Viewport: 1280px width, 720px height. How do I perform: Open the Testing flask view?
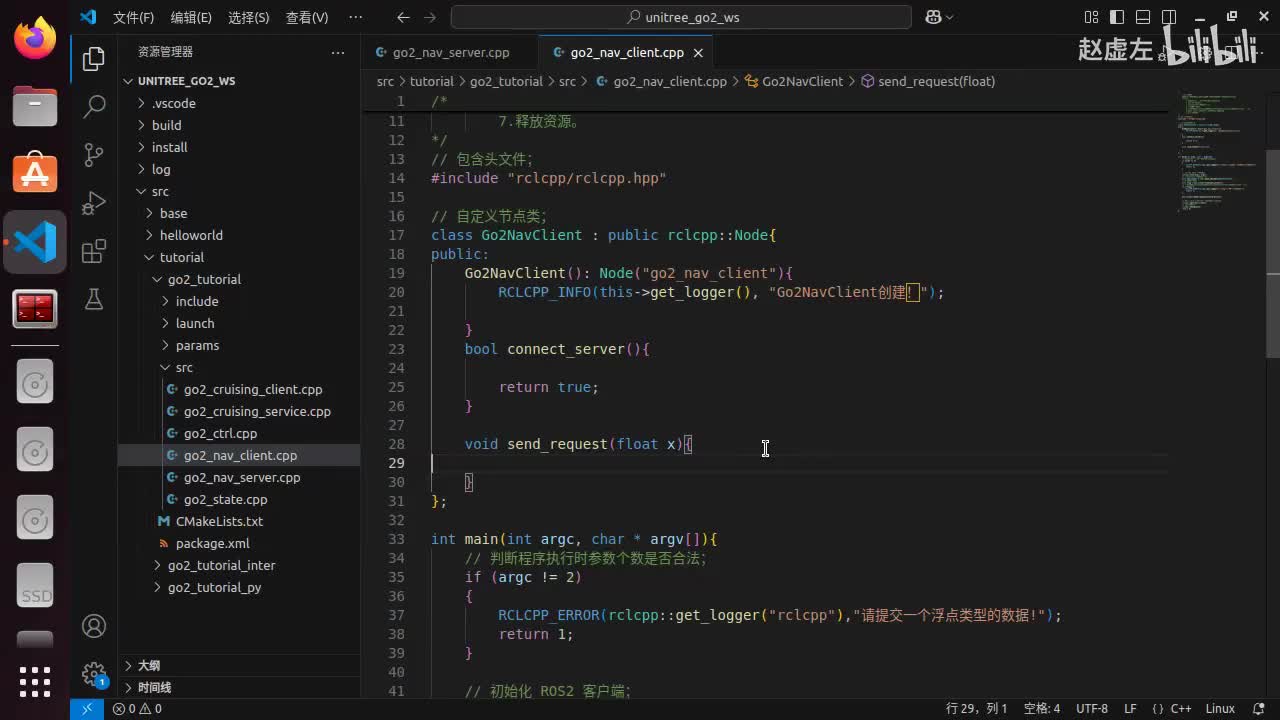coord(94,299)
